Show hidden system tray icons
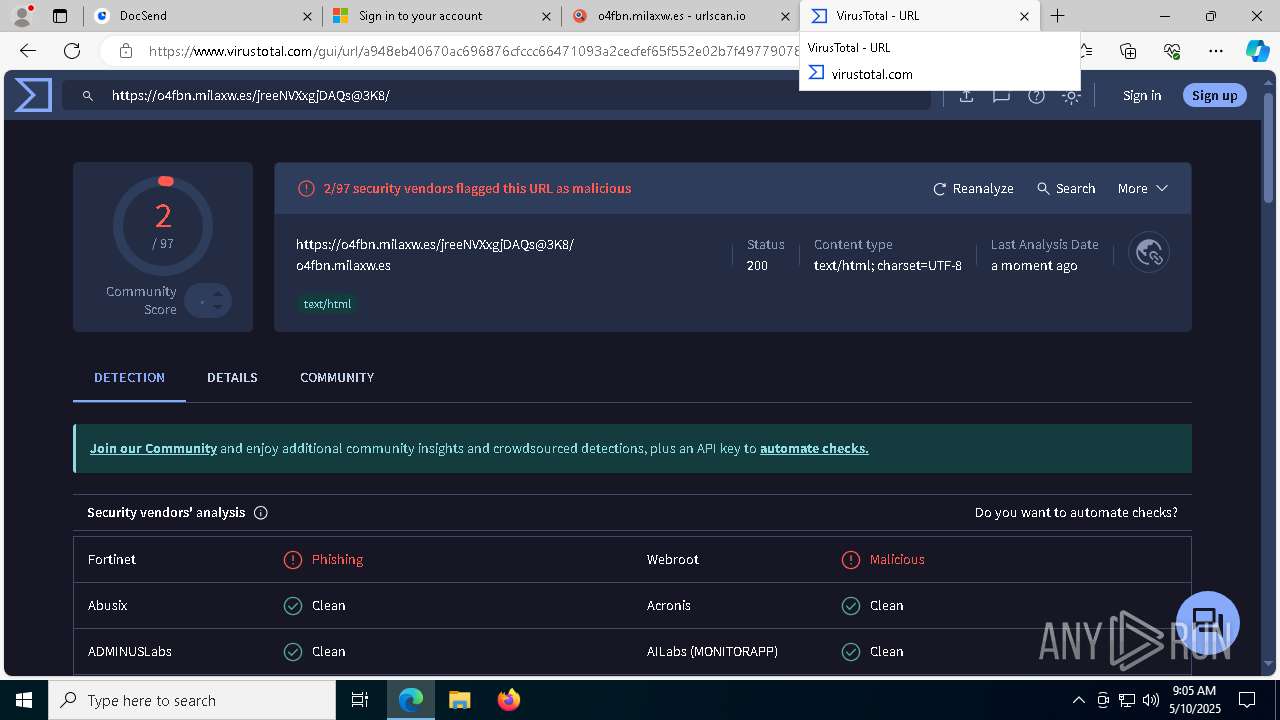Screen dimensions: 1280x720 [1078, 700]
